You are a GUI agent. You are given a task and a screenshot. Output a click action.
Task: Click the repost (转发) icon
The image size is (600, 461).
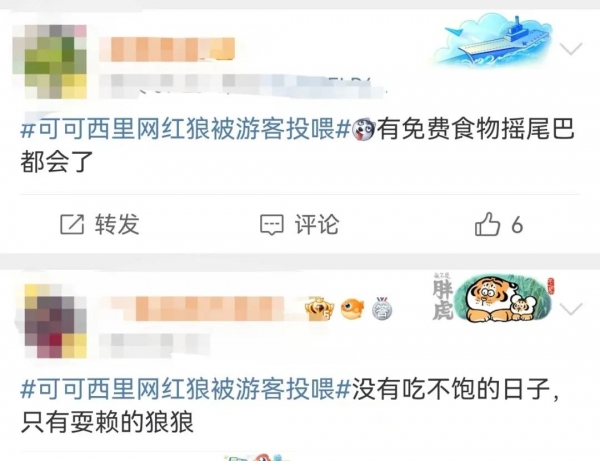(72, 224)
